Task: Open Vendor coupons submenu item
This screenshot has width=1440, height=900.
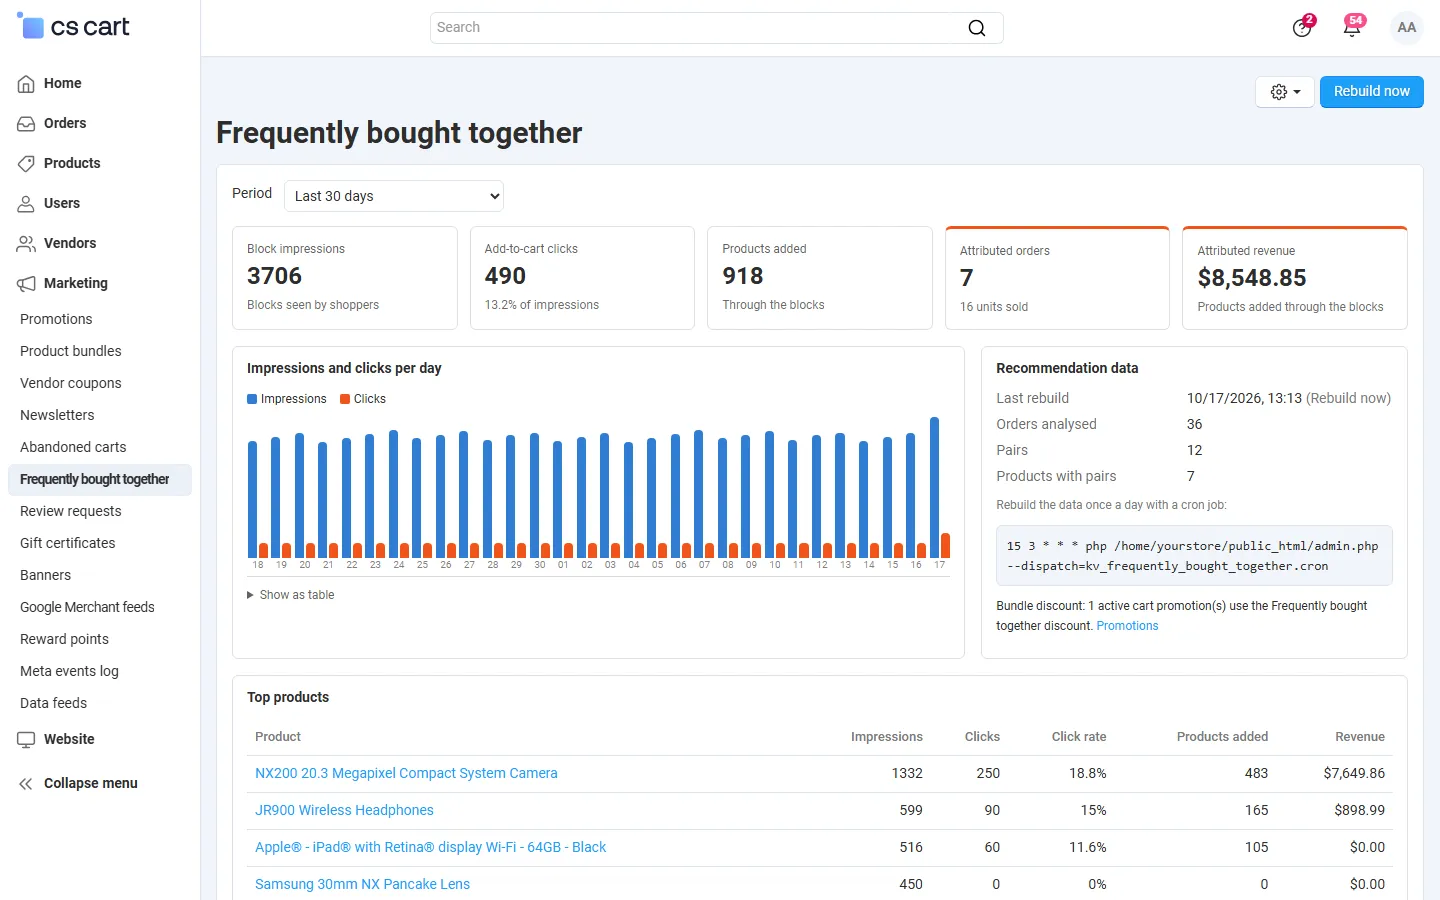Action: tap(71, 383)
